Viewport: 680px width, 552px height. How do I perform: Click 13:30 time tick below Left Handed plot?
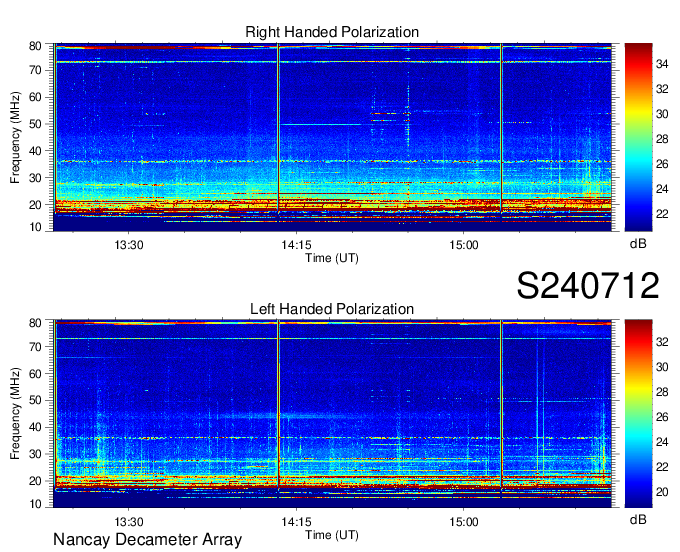[129, 521]
